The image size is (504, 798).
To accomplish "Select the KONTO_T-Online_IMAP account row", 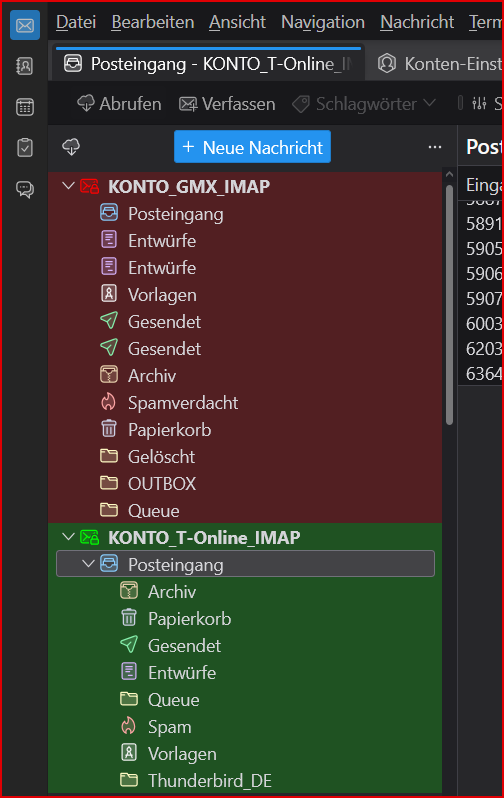I will (x=245, y=537).
